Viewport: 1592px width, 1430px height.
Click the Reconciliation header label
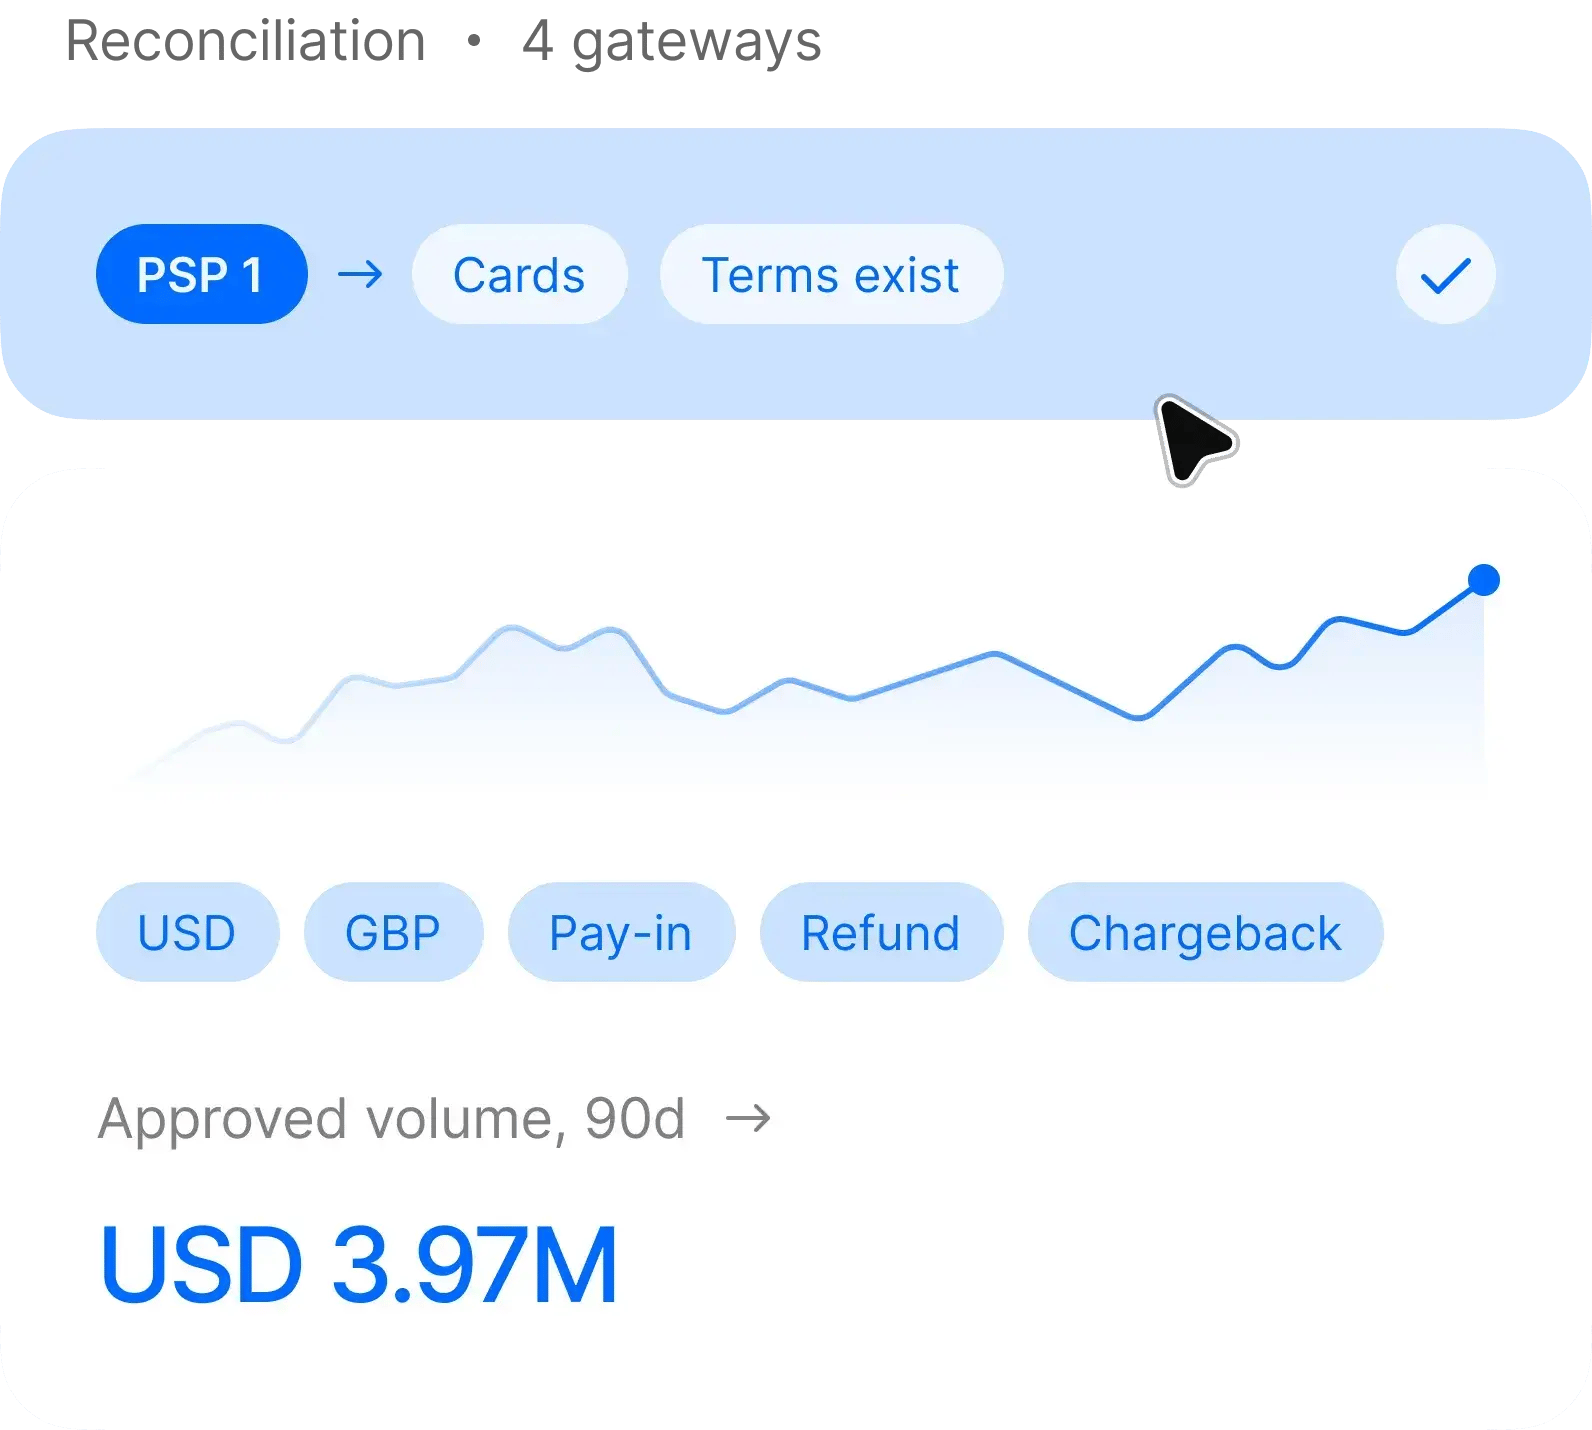[x=246, y=42]
